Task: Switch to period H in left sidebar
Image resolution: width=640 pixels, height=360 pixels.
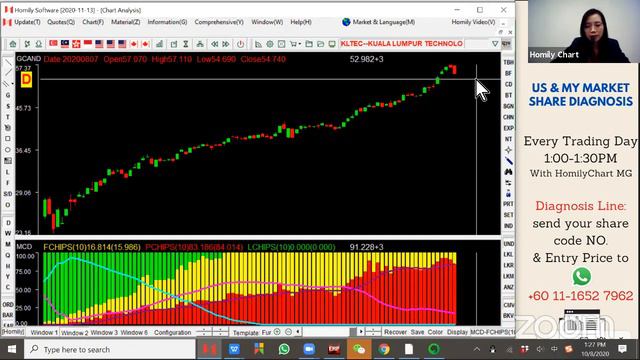Action: click(x=8, y=266)
